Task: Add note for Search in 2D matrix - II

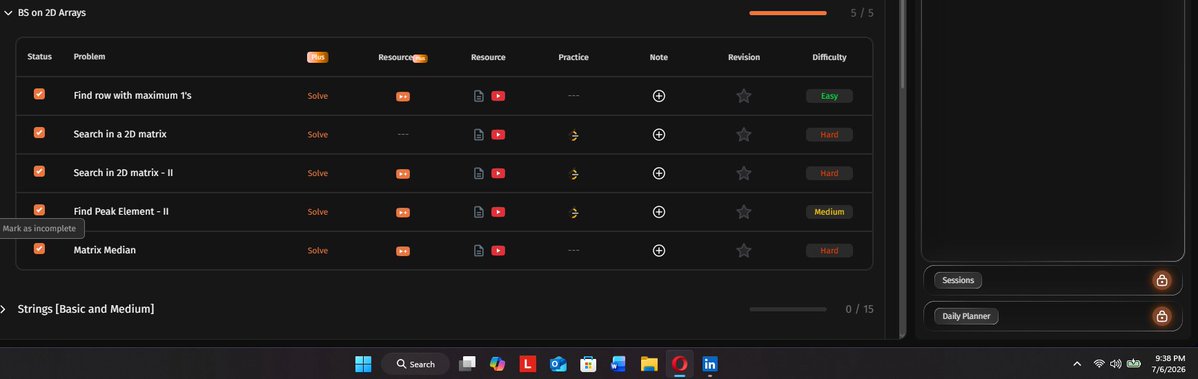Action: point(659,173)
